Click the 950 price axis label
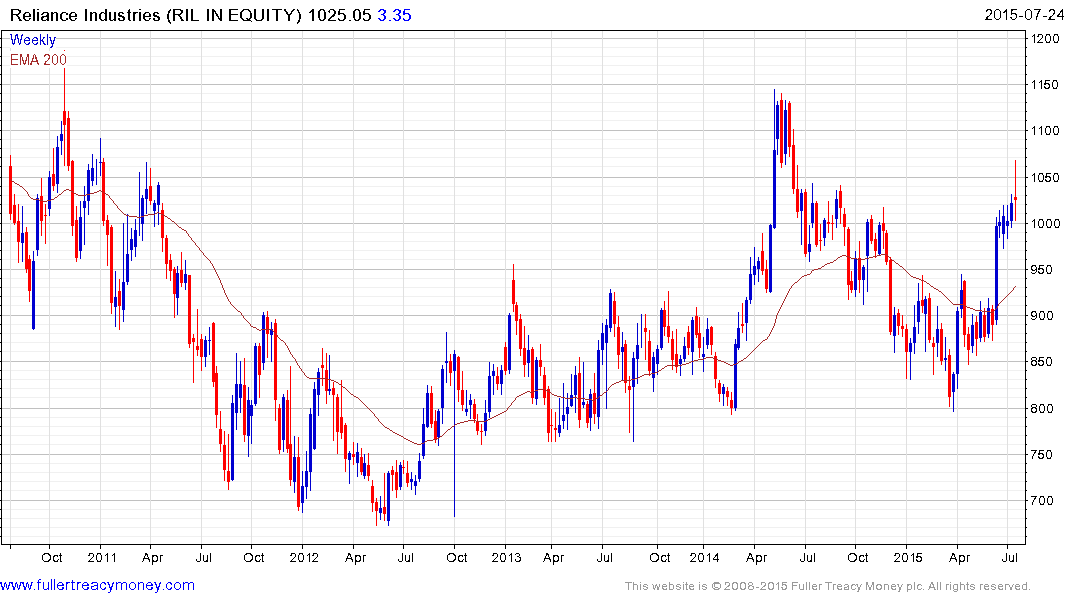Image resolution: width=1075 pixels, height=600 pixels. (1043, 269)
